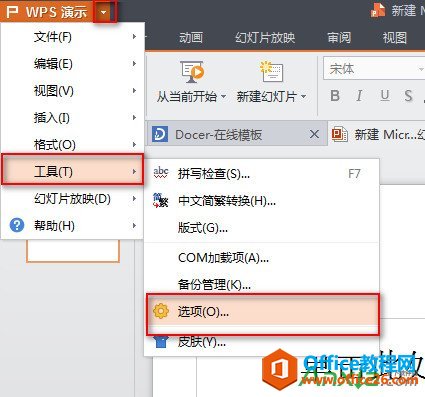Open 皮肤(Y)... skin settings
Viewport: 425px width, 397px height.
click(x=262, y=342)
